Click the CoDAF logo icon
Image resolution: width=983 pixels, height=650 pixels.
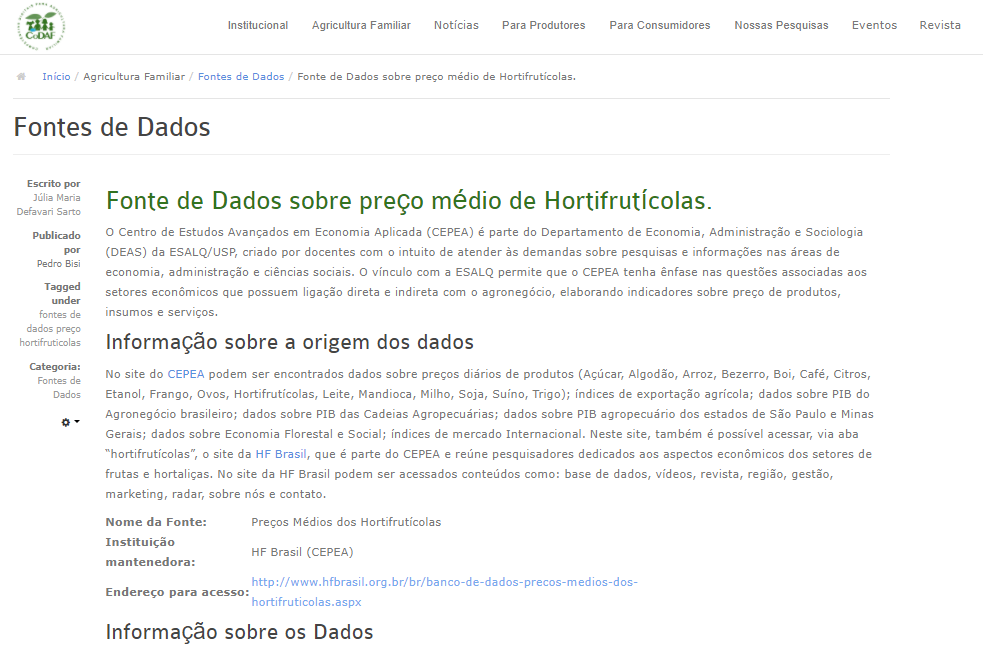(x=41, y=26)
